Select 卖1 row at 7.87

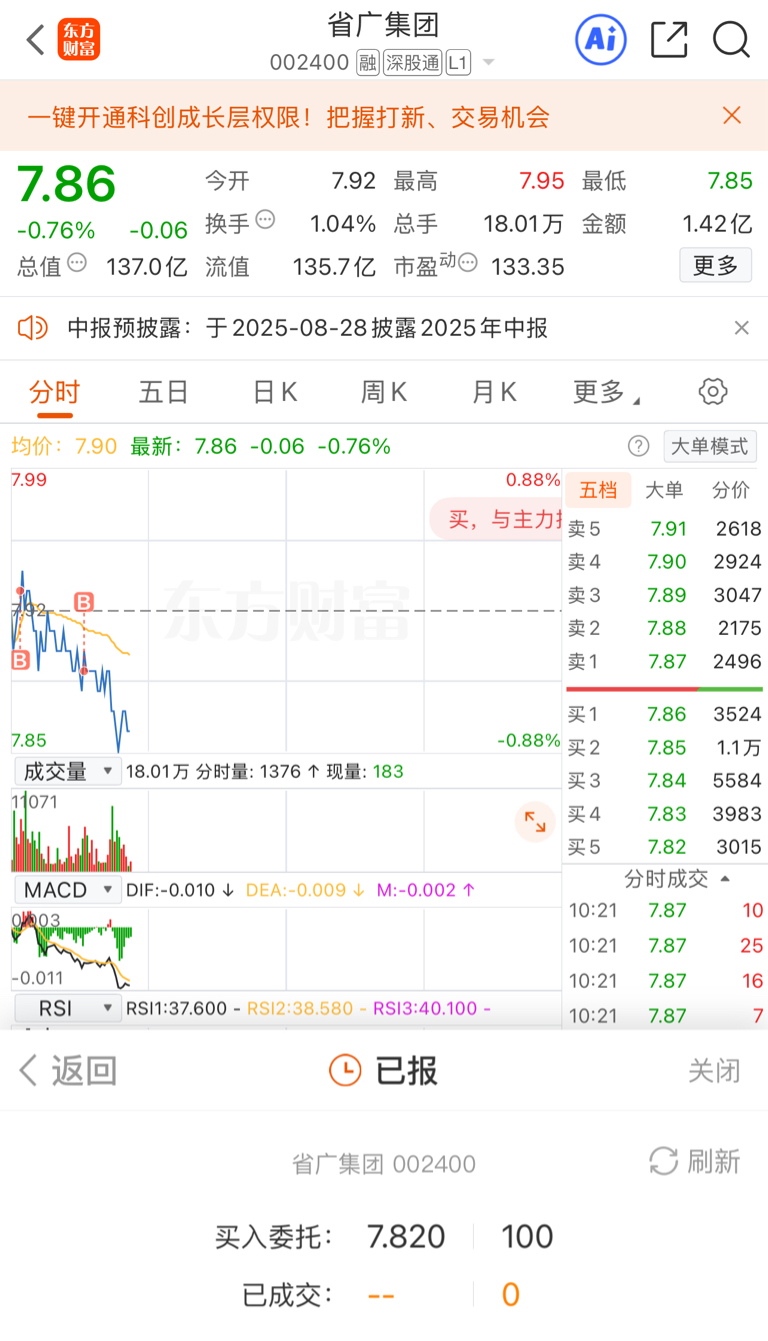pyautogui.click(x=664, y=661)
